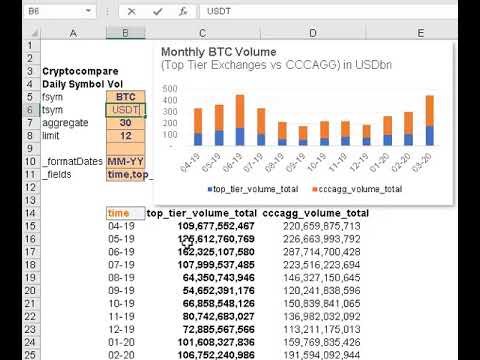Image resolution: width=480 pixels, height=360 pixels.
Task: Confirm entry with the checkmark button
Action: click(x=158, y=12)
